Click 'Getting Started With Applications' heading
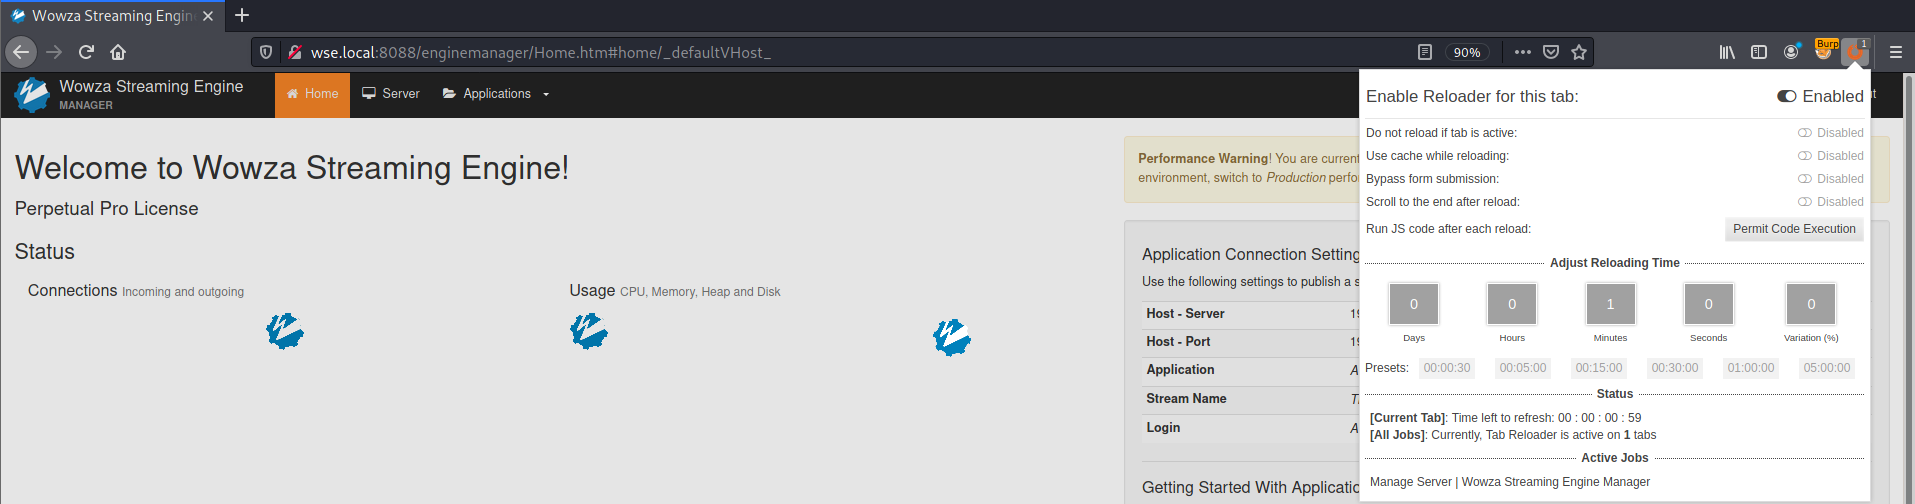The height and width of the screenshot is (504, 1915). [1251, 487]
